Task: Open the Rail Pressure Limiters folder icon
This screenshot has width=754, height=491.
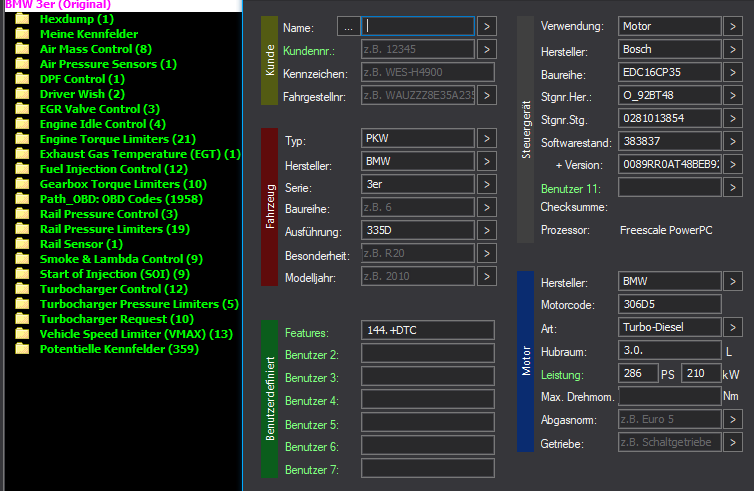Action: coord(22,229)
